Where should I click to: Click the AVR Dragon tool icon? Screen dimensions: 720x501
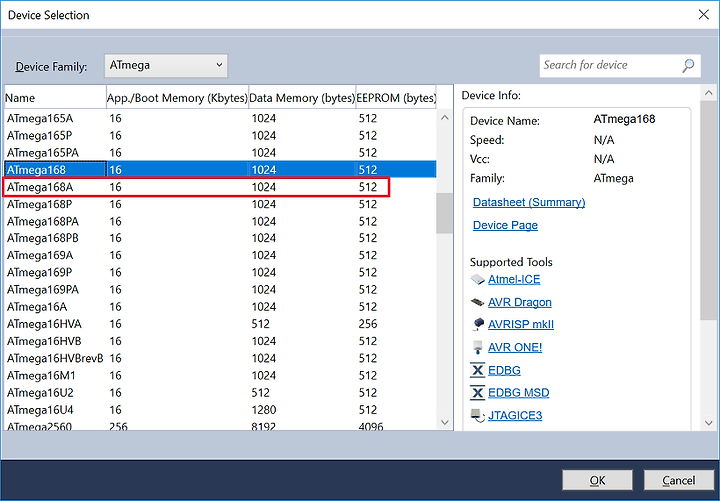478,302
